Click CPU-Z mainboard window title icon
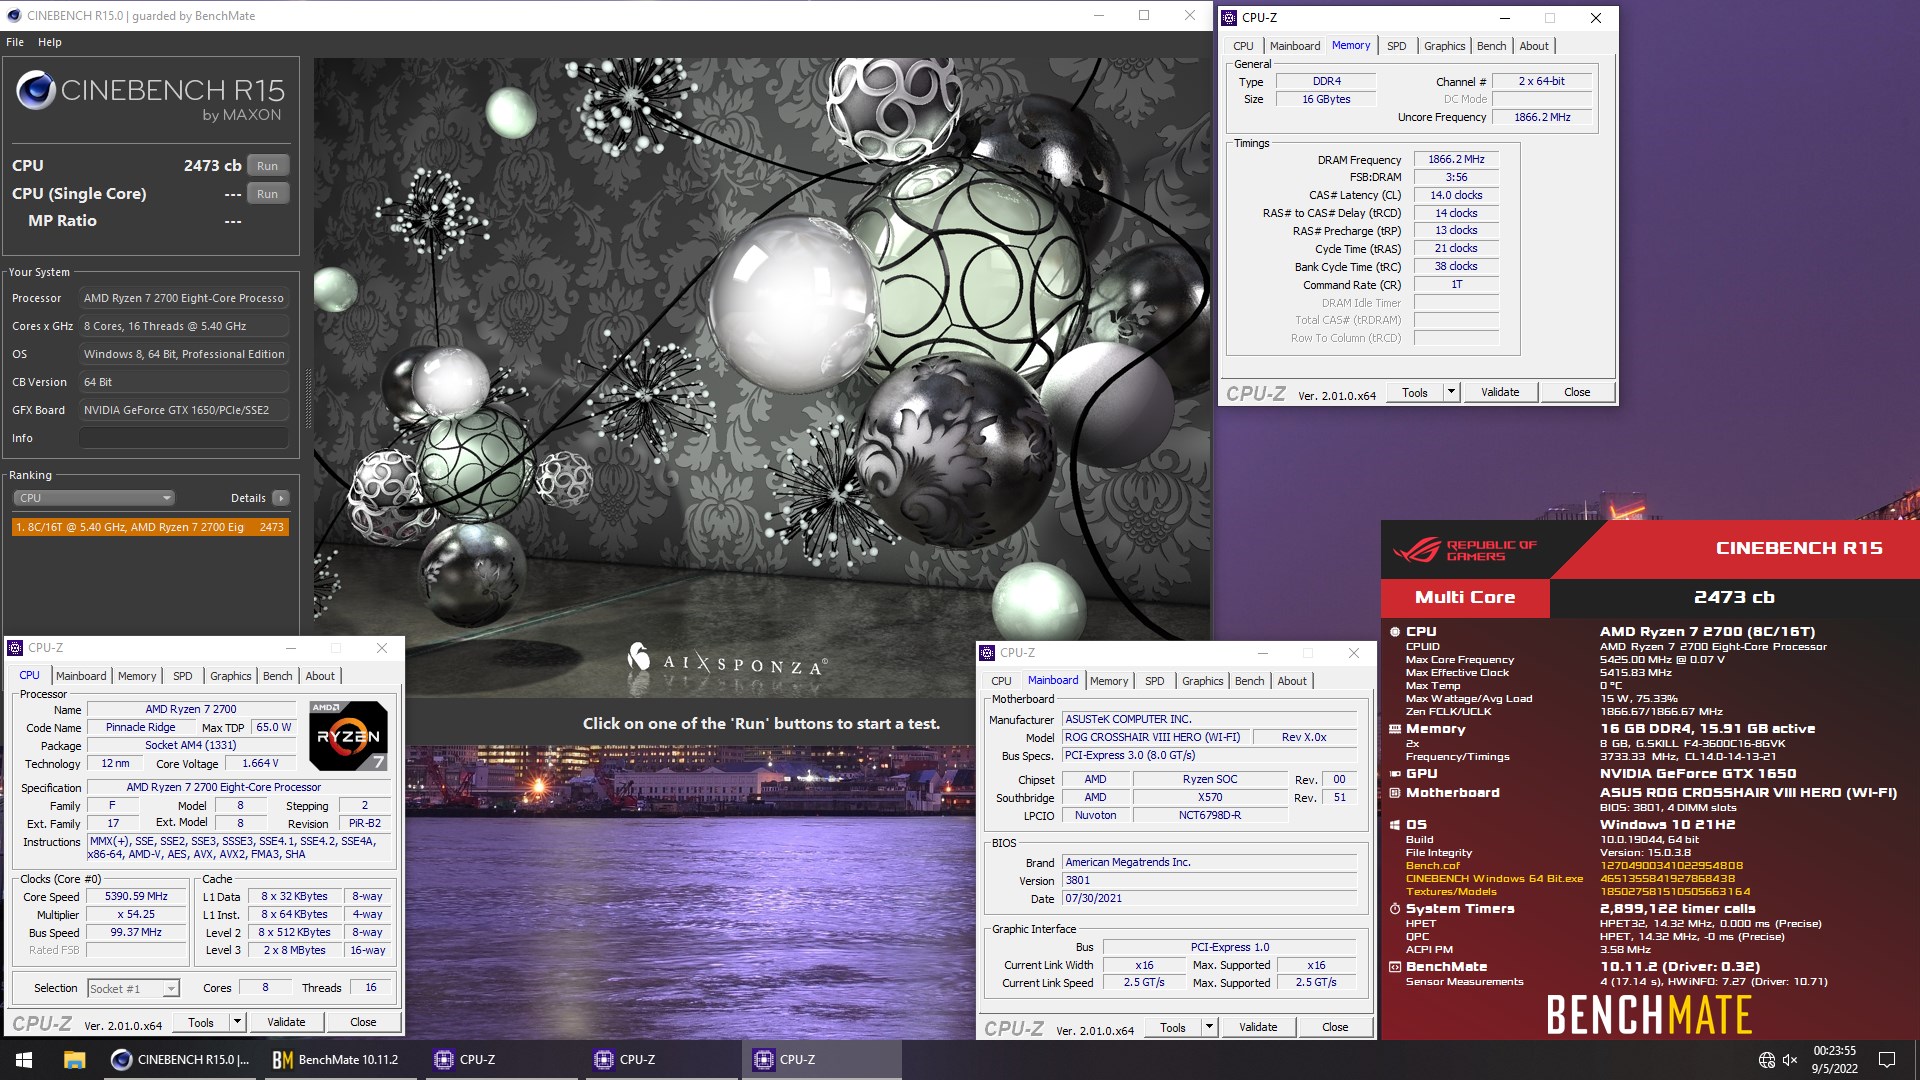The image size is (1920, 1080). 988,653
